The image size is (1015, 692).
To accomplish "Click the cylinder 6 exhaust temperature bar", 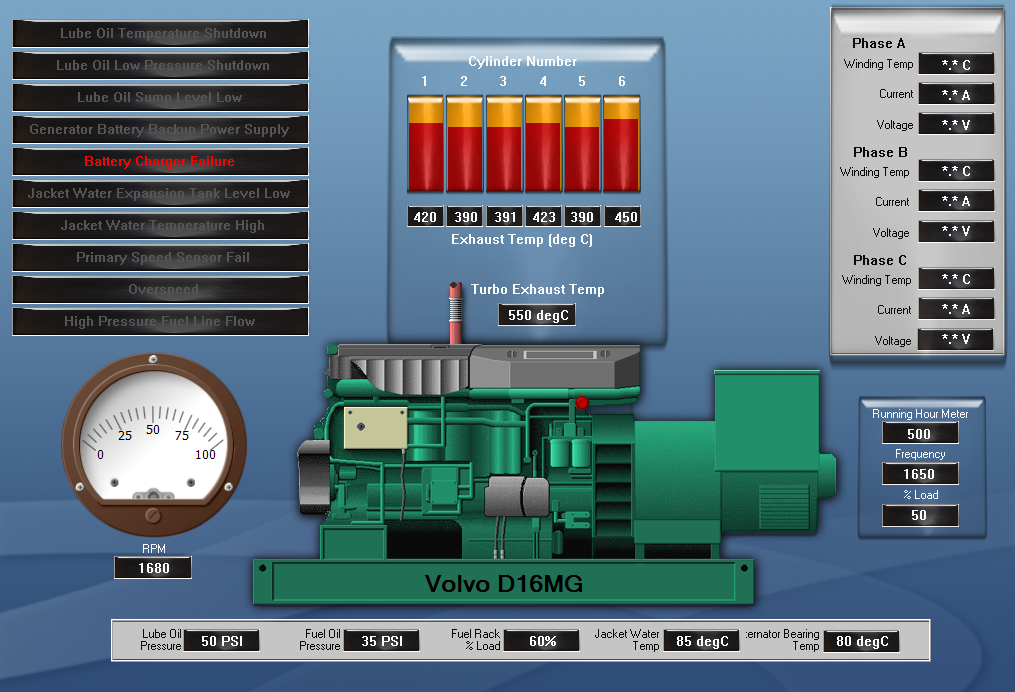I will point(622,144).
